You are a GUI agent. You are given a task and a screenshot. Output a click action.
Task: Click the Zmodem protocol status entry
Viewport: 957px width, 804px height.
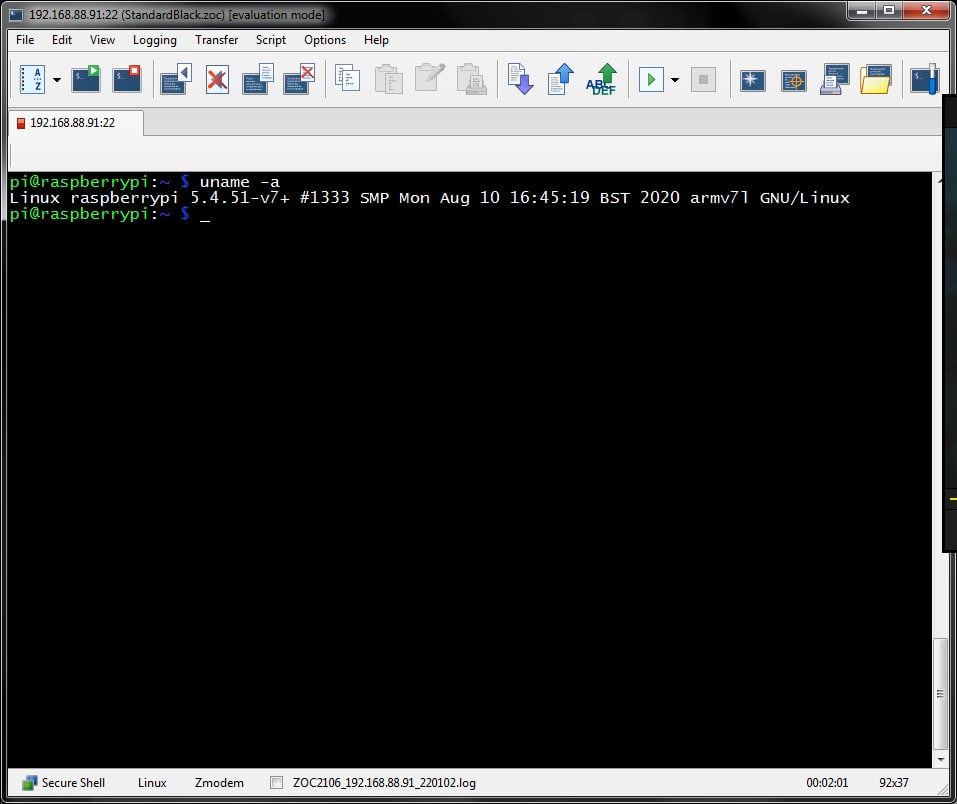pyautogui.click(x=219, y=783)
